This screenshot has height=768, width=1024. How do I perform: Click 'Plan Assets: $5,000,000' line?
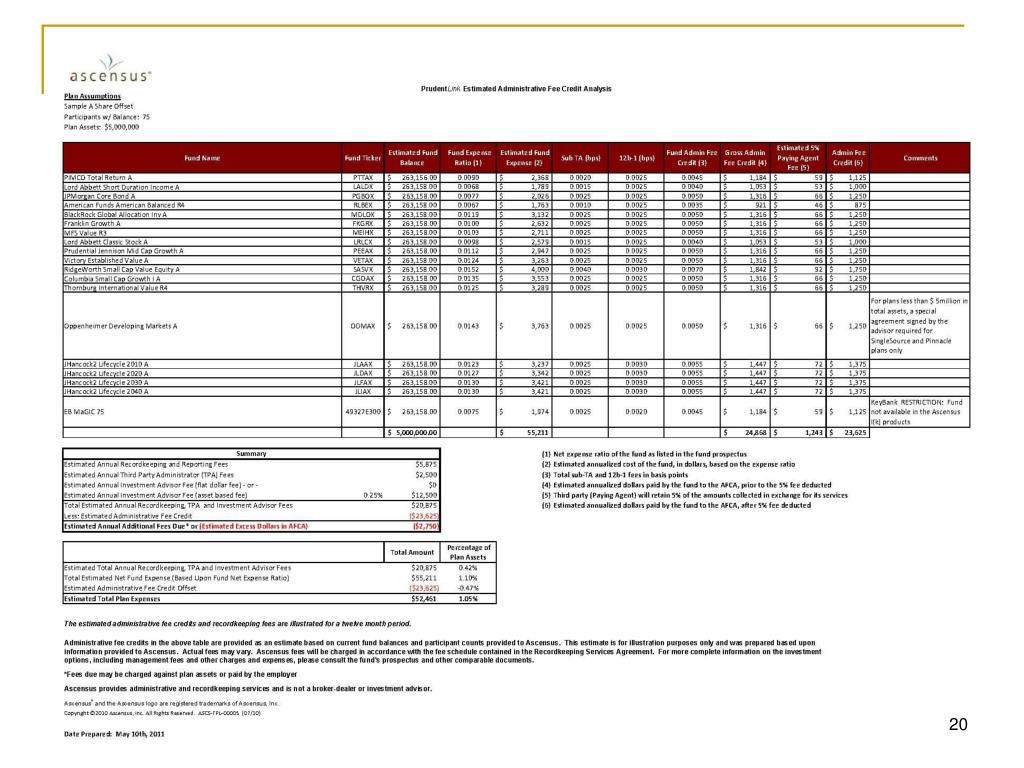point(101,127)
